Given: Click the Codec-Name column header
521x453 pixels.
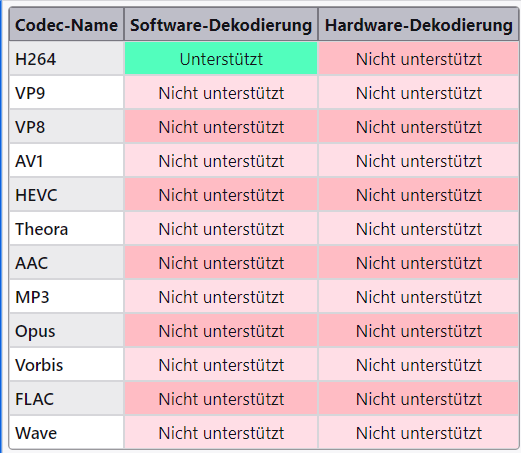Looking at the screenshot, I should coord(66,25).
